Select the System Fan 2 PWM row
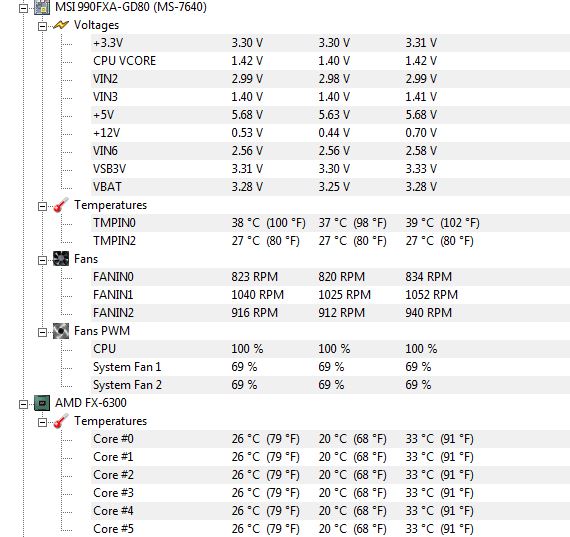The image size is (570, 537). coord(330,385)
